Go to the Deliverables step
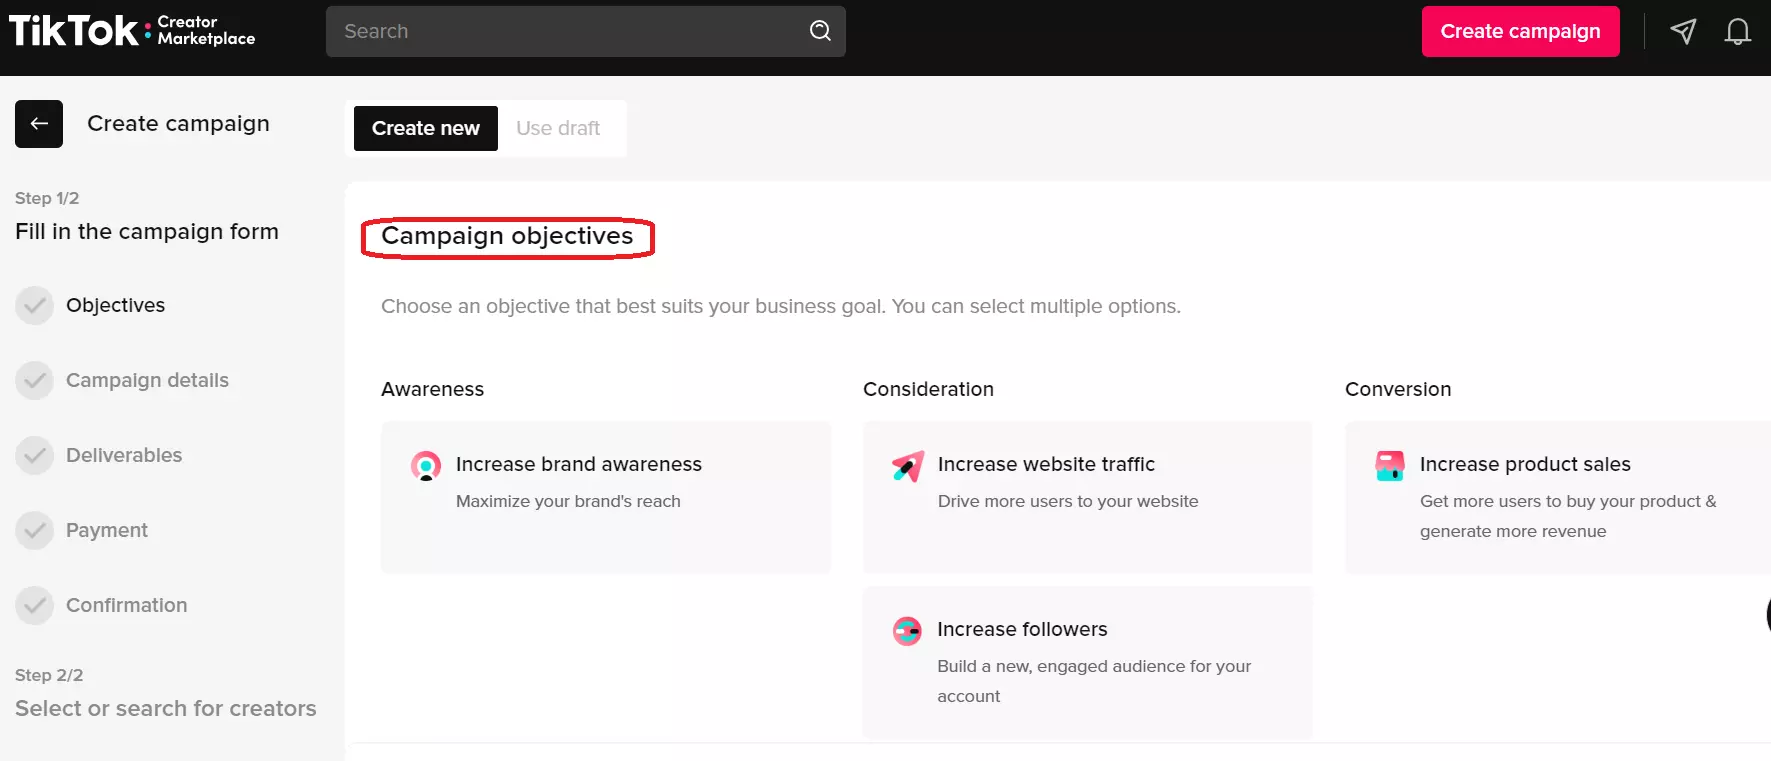 coord(124,455)
